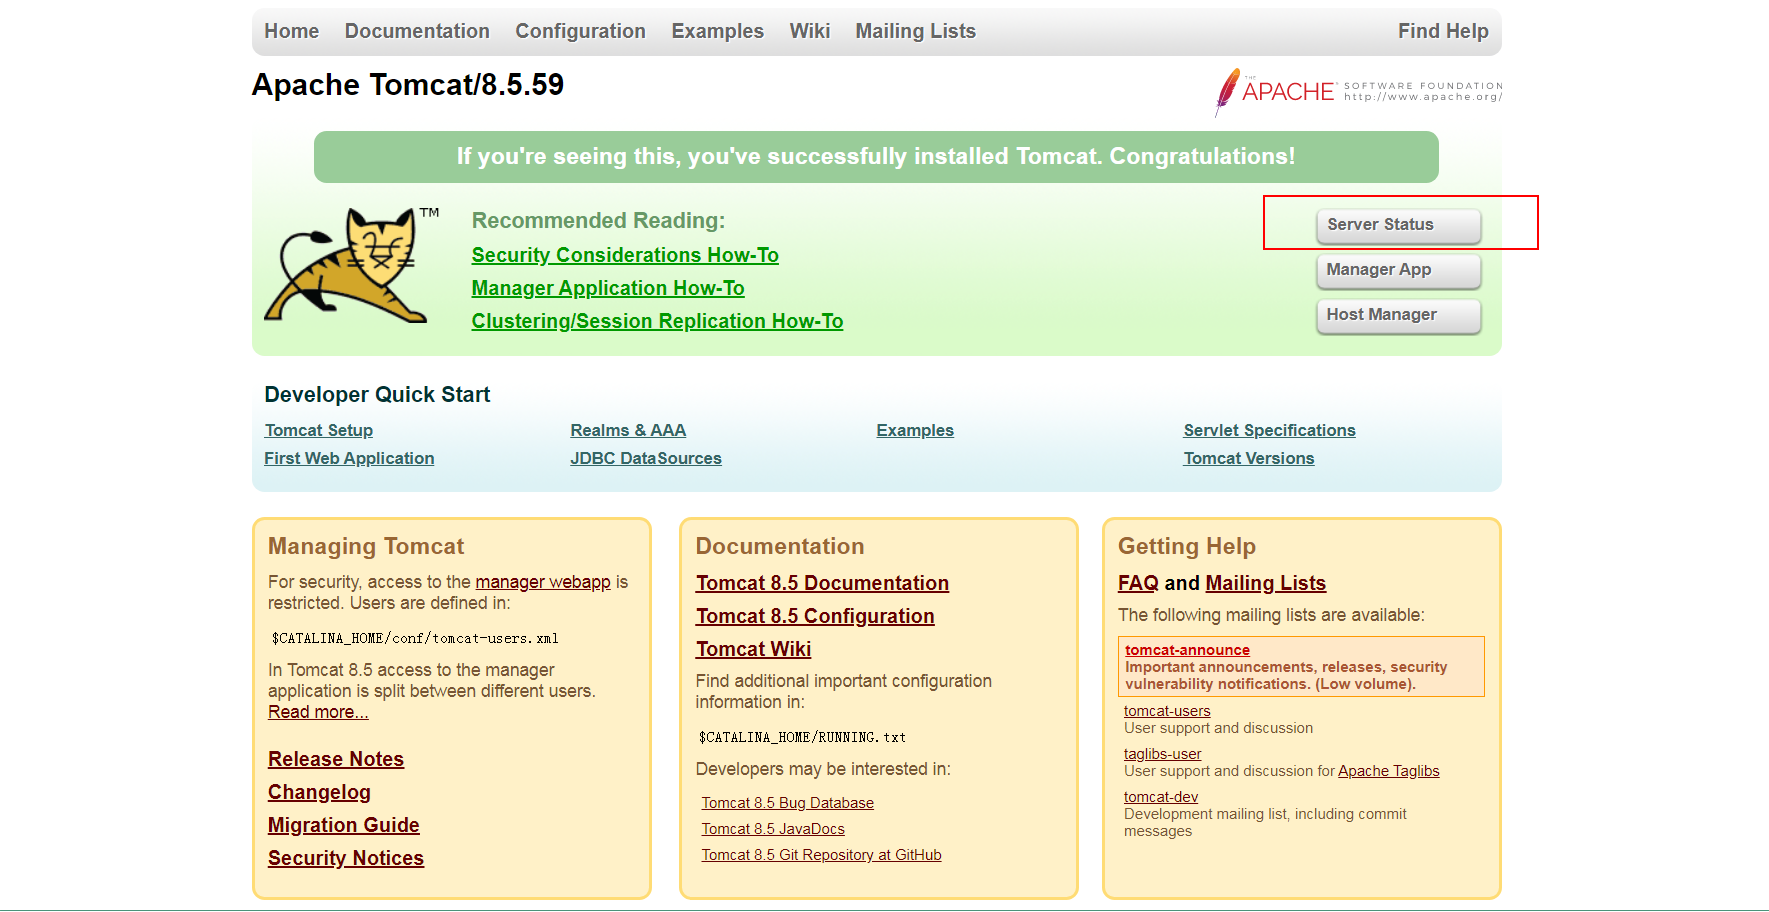1769x912 pixels.
Task: Open the Servlet Specifications link
Action: pos(1269,430)
